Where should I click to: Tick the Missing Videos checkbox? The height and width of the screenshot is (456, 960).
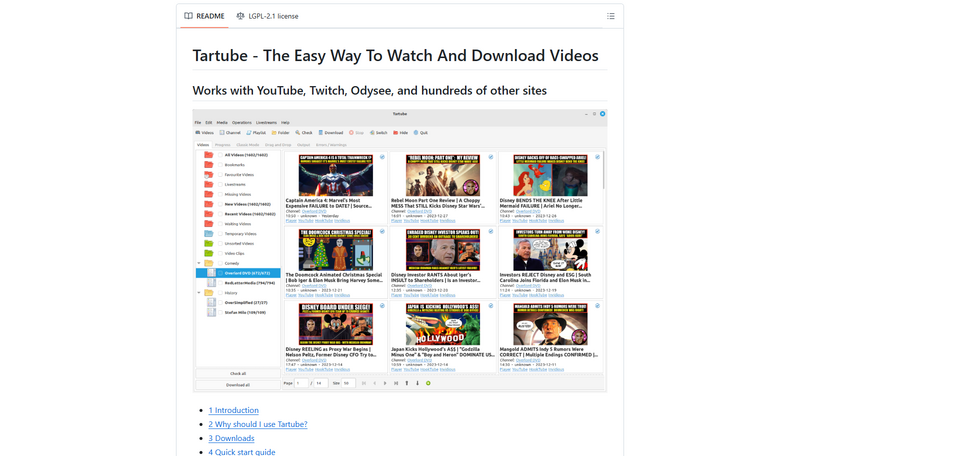tap(220, 194)
